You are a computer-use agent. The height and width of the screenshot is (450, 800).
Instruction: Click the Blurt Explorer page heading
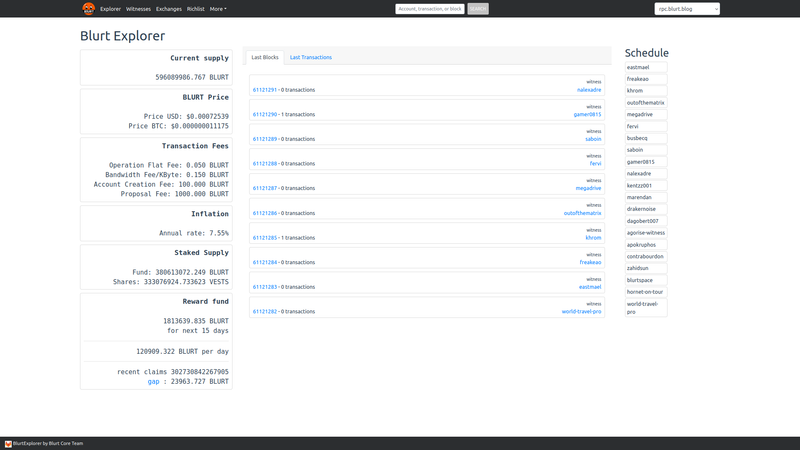(x=122, y=36)
